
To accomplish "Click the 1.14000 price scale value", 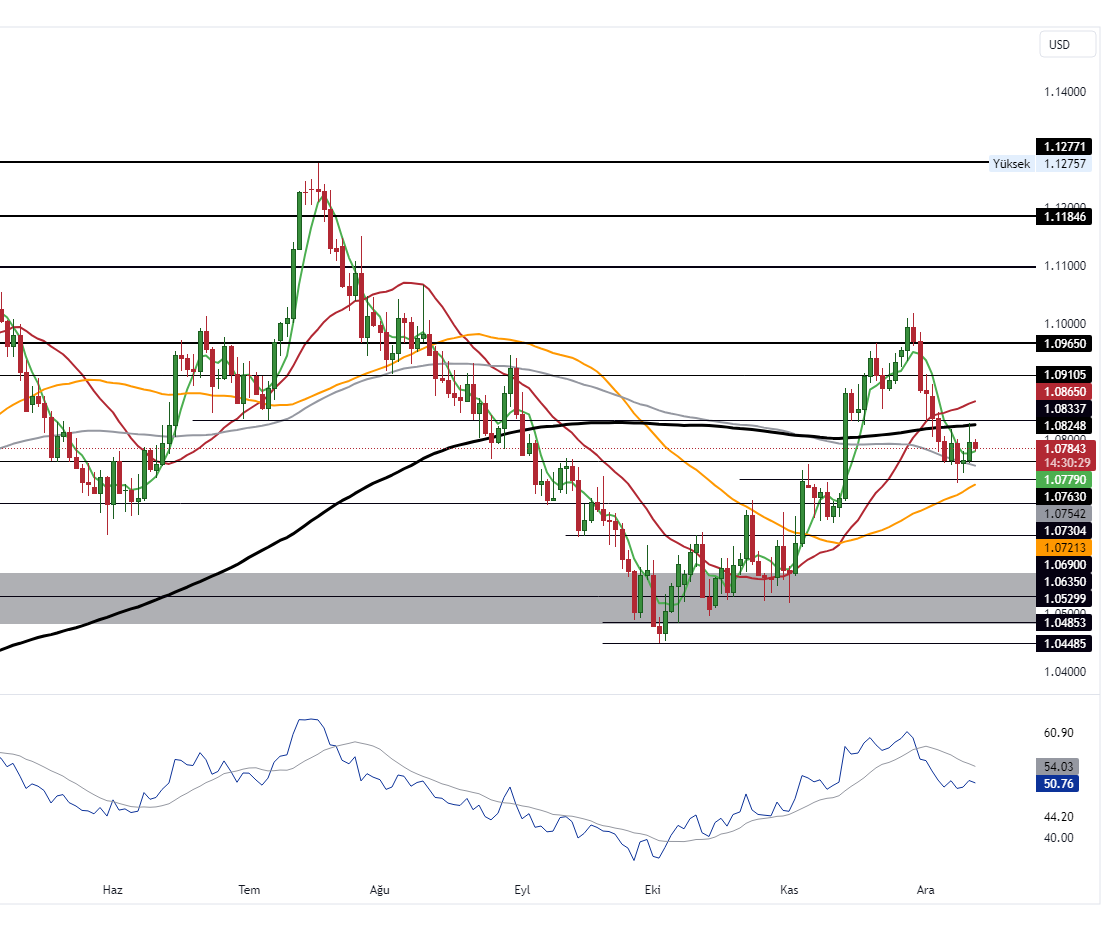I will (1065, 92).
